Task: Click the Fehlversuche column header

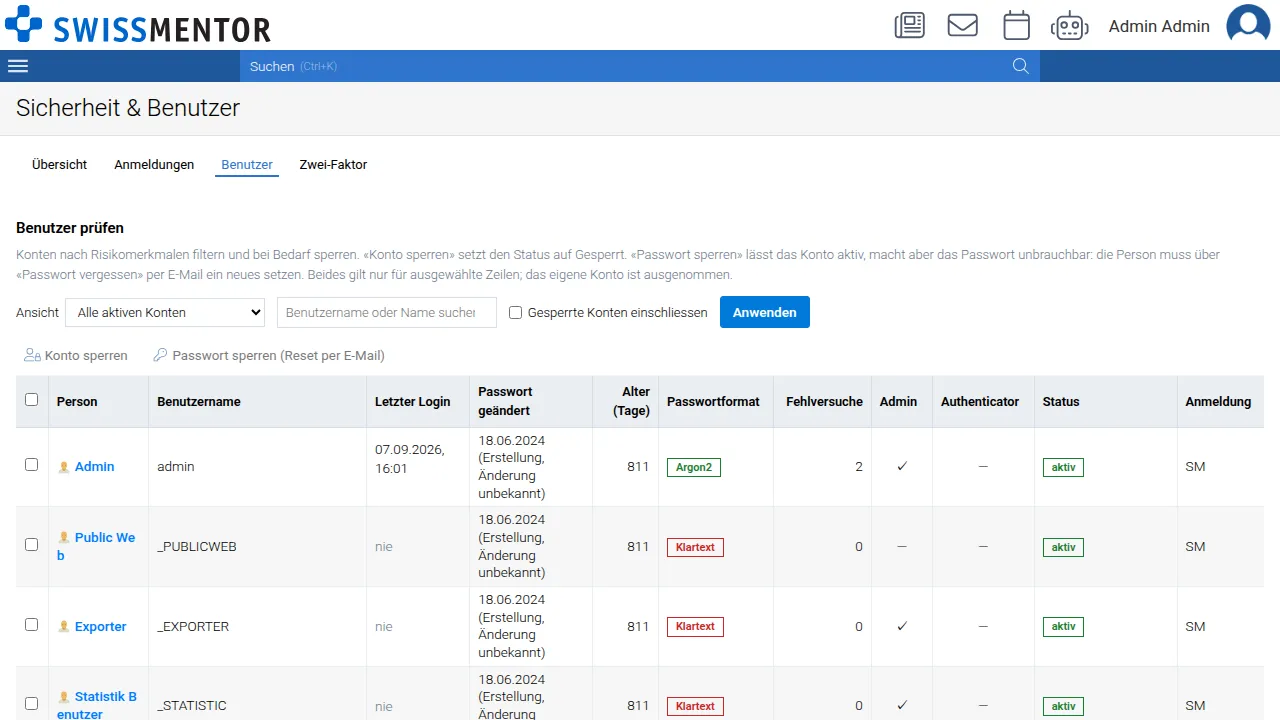Action: pyautogui.click(x=824, y=402)
